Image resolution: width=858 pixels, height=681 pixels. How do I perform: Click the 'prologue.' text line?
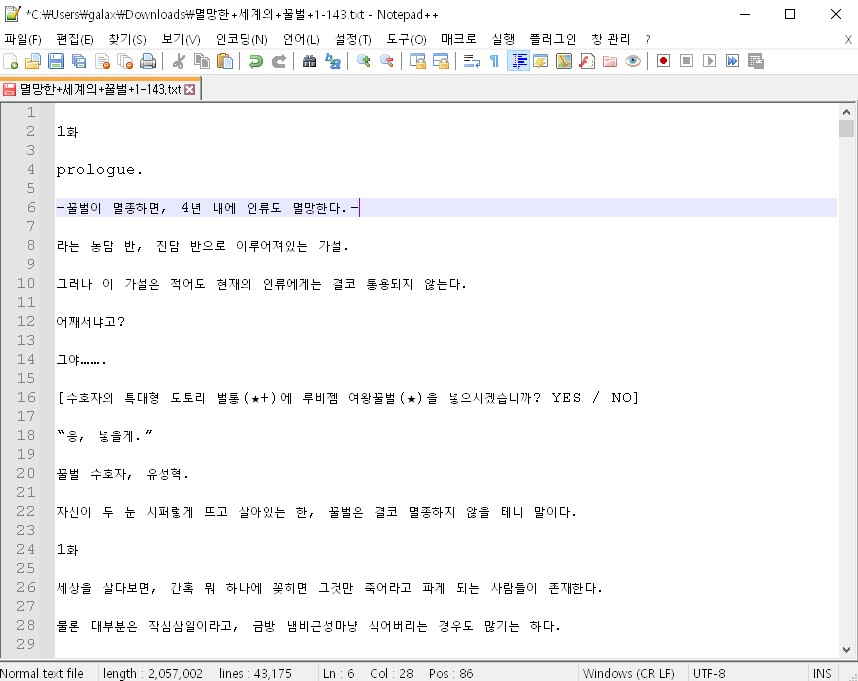[x=100, y=170]
